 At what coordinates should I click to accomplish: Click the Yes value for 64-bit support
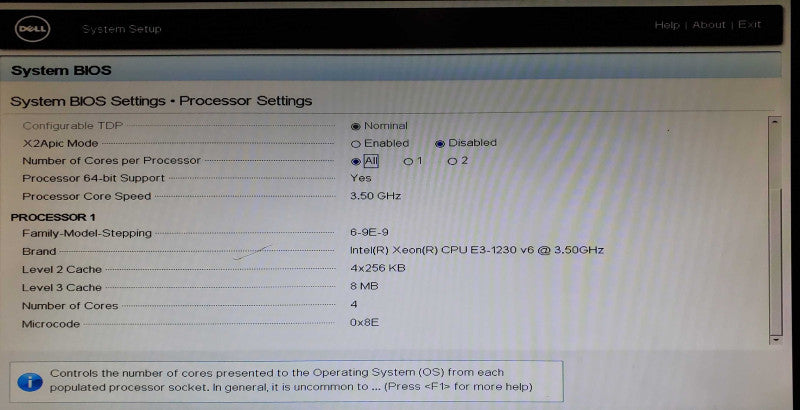[x=361, y=178]
